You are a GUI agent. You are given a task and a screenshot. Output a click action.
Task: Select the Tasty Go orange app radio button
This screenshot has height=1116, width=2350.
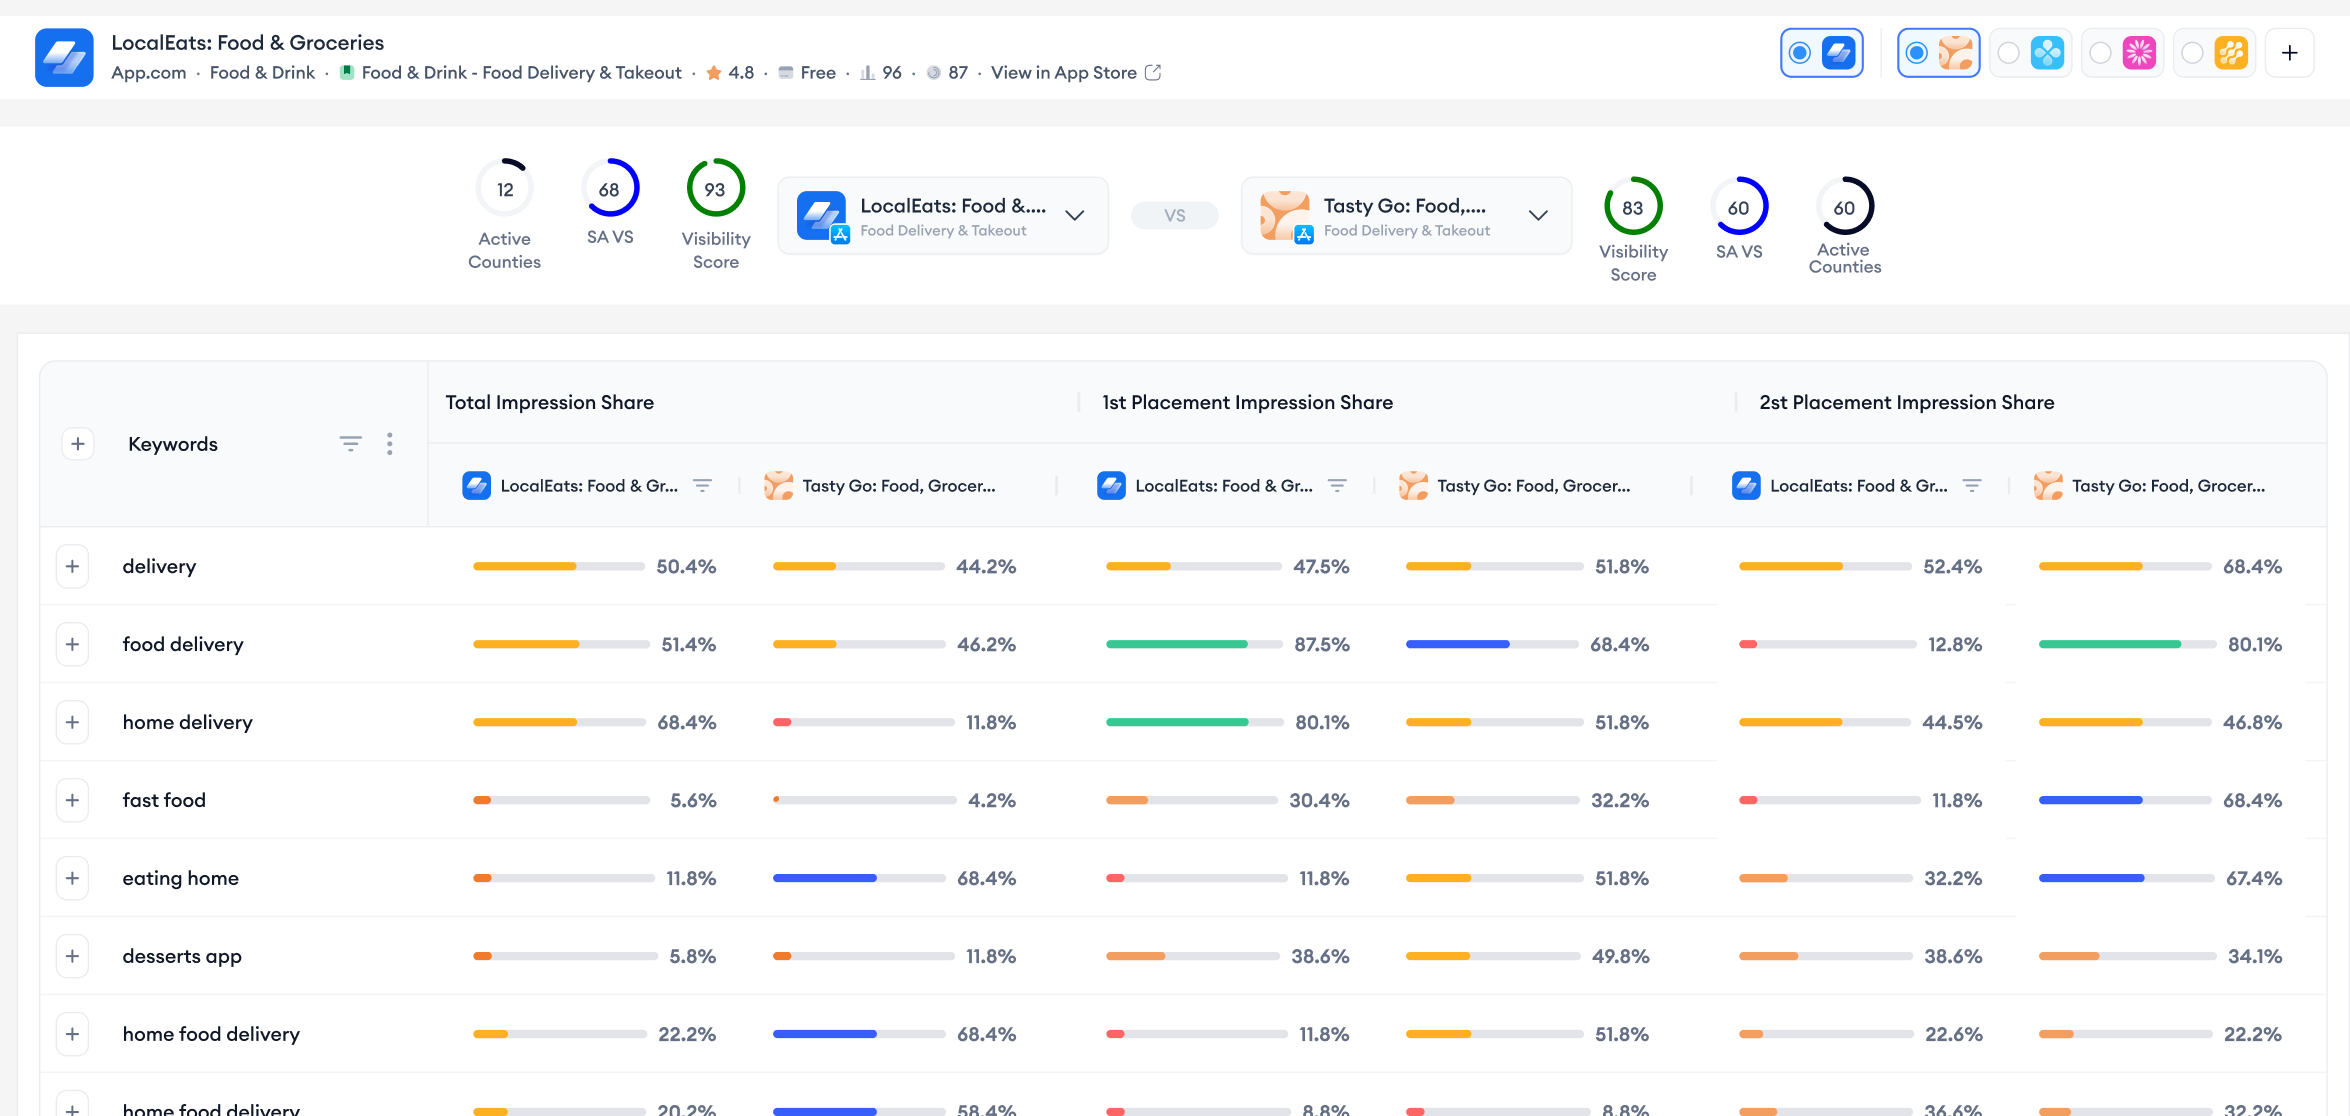click(x=1917, y=53)
